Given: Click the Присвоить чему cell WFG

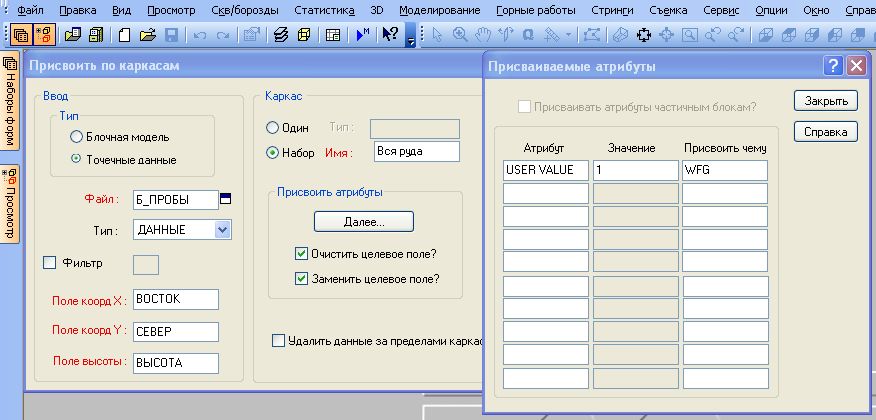Looking at the screenshot, I should 725,170.
